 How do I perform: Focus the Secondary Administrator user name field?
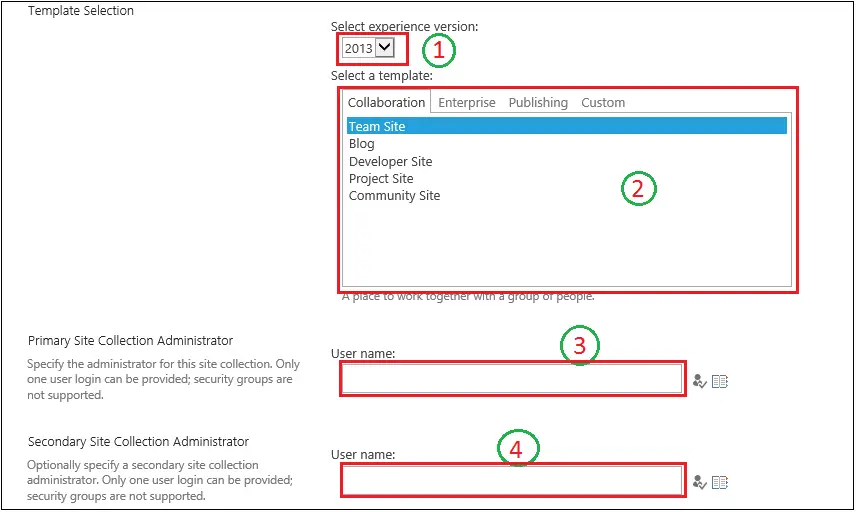click(x=512, y=480)
